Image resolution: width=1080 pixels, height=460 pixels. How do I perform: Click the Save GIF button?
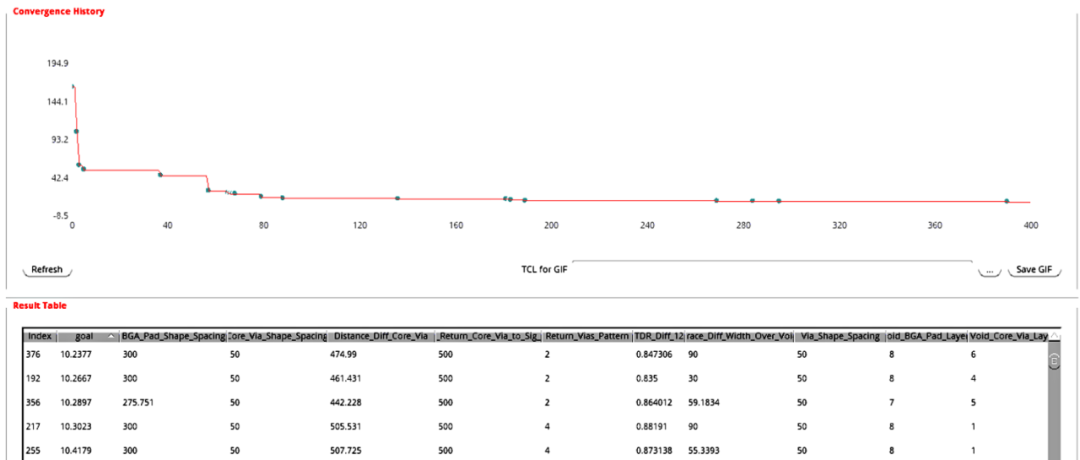[x=1033, y=270]
